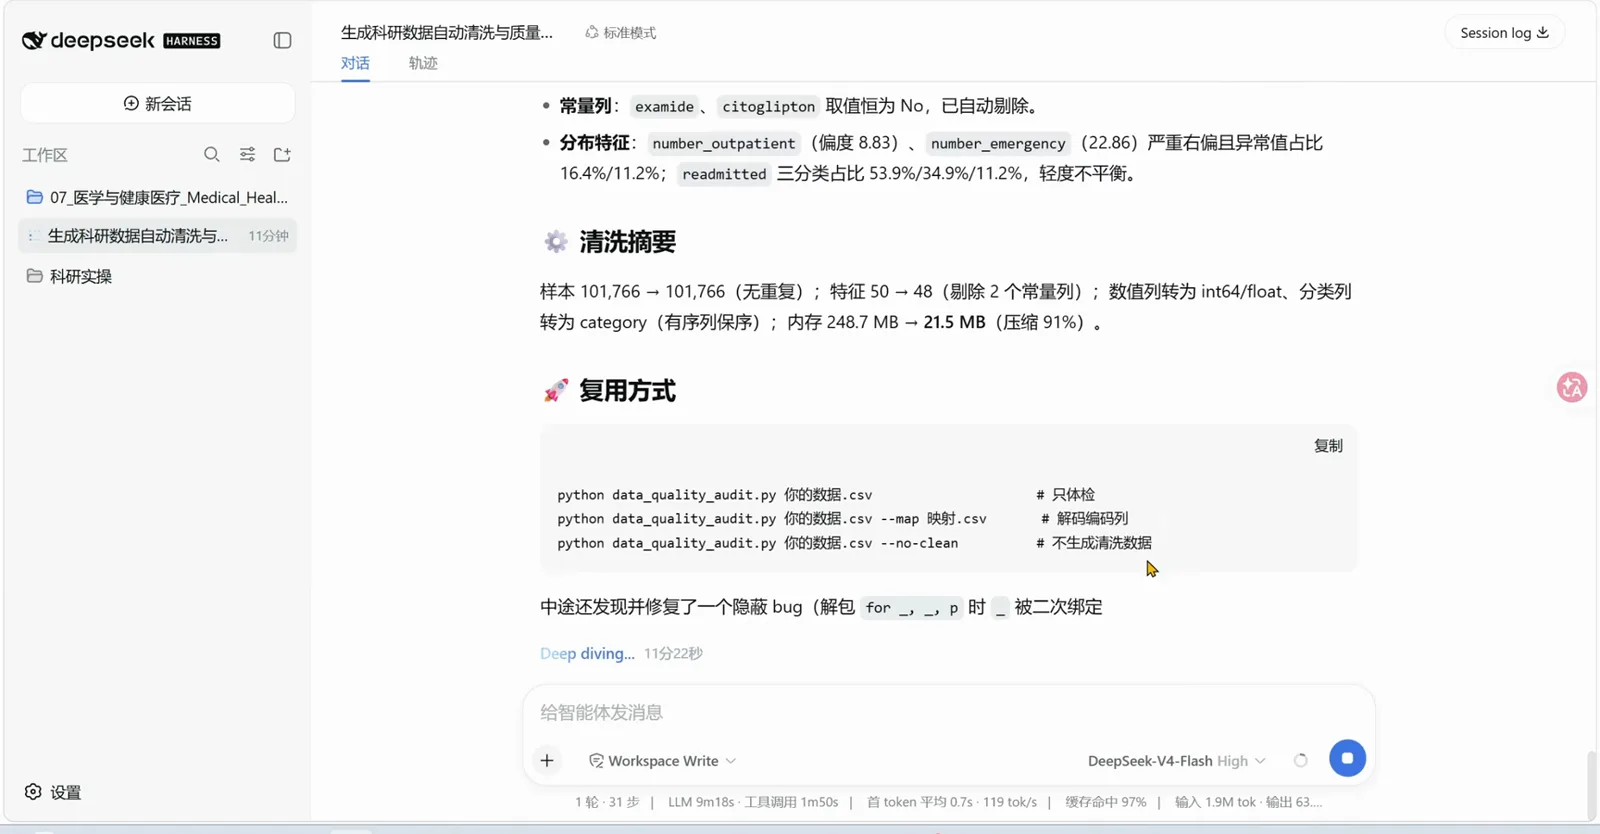The height and width of the screenshot is (834, 1600).
Task: Click the conversation title in the header
Action: (446, 33)
